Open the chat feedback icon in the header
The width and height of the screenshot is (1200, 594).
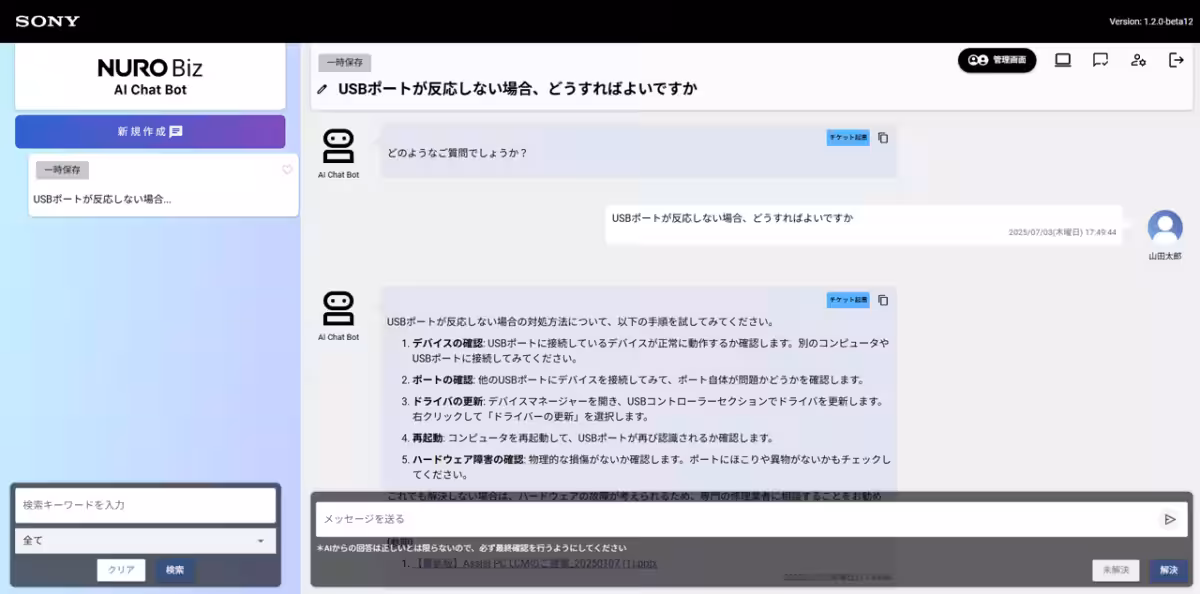pyautogui.click(x=1100, y=60)
